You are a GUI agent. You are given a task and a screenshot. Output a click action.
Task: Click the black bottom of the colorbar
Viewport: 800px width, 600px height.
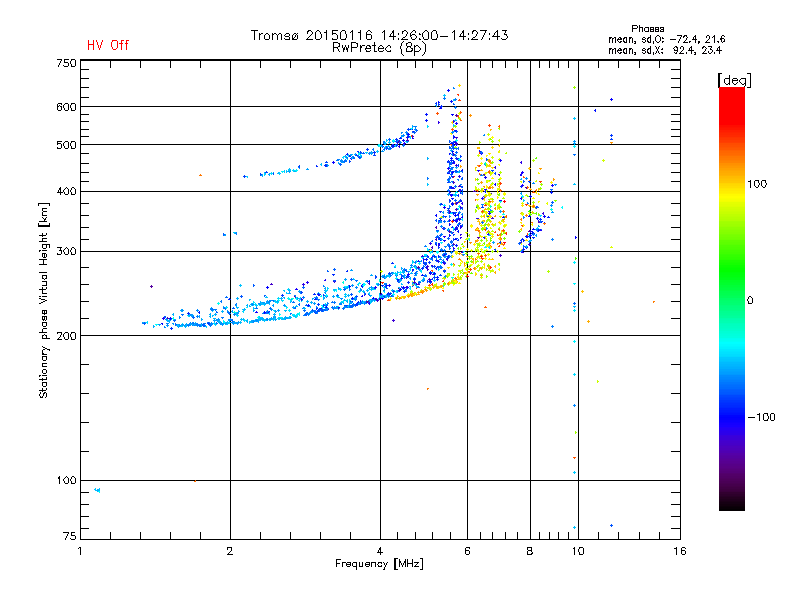[732, 503]
